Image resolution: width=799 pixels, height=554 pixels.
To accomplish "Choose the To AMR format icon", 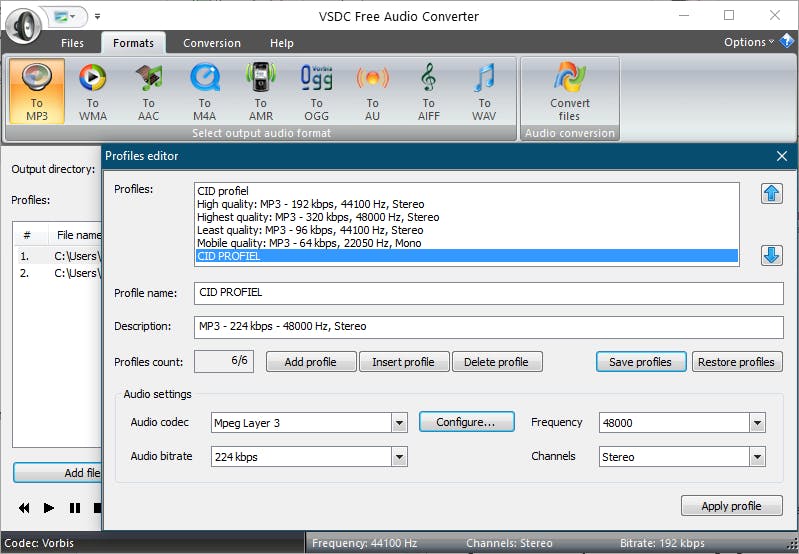I will (261, 91).
